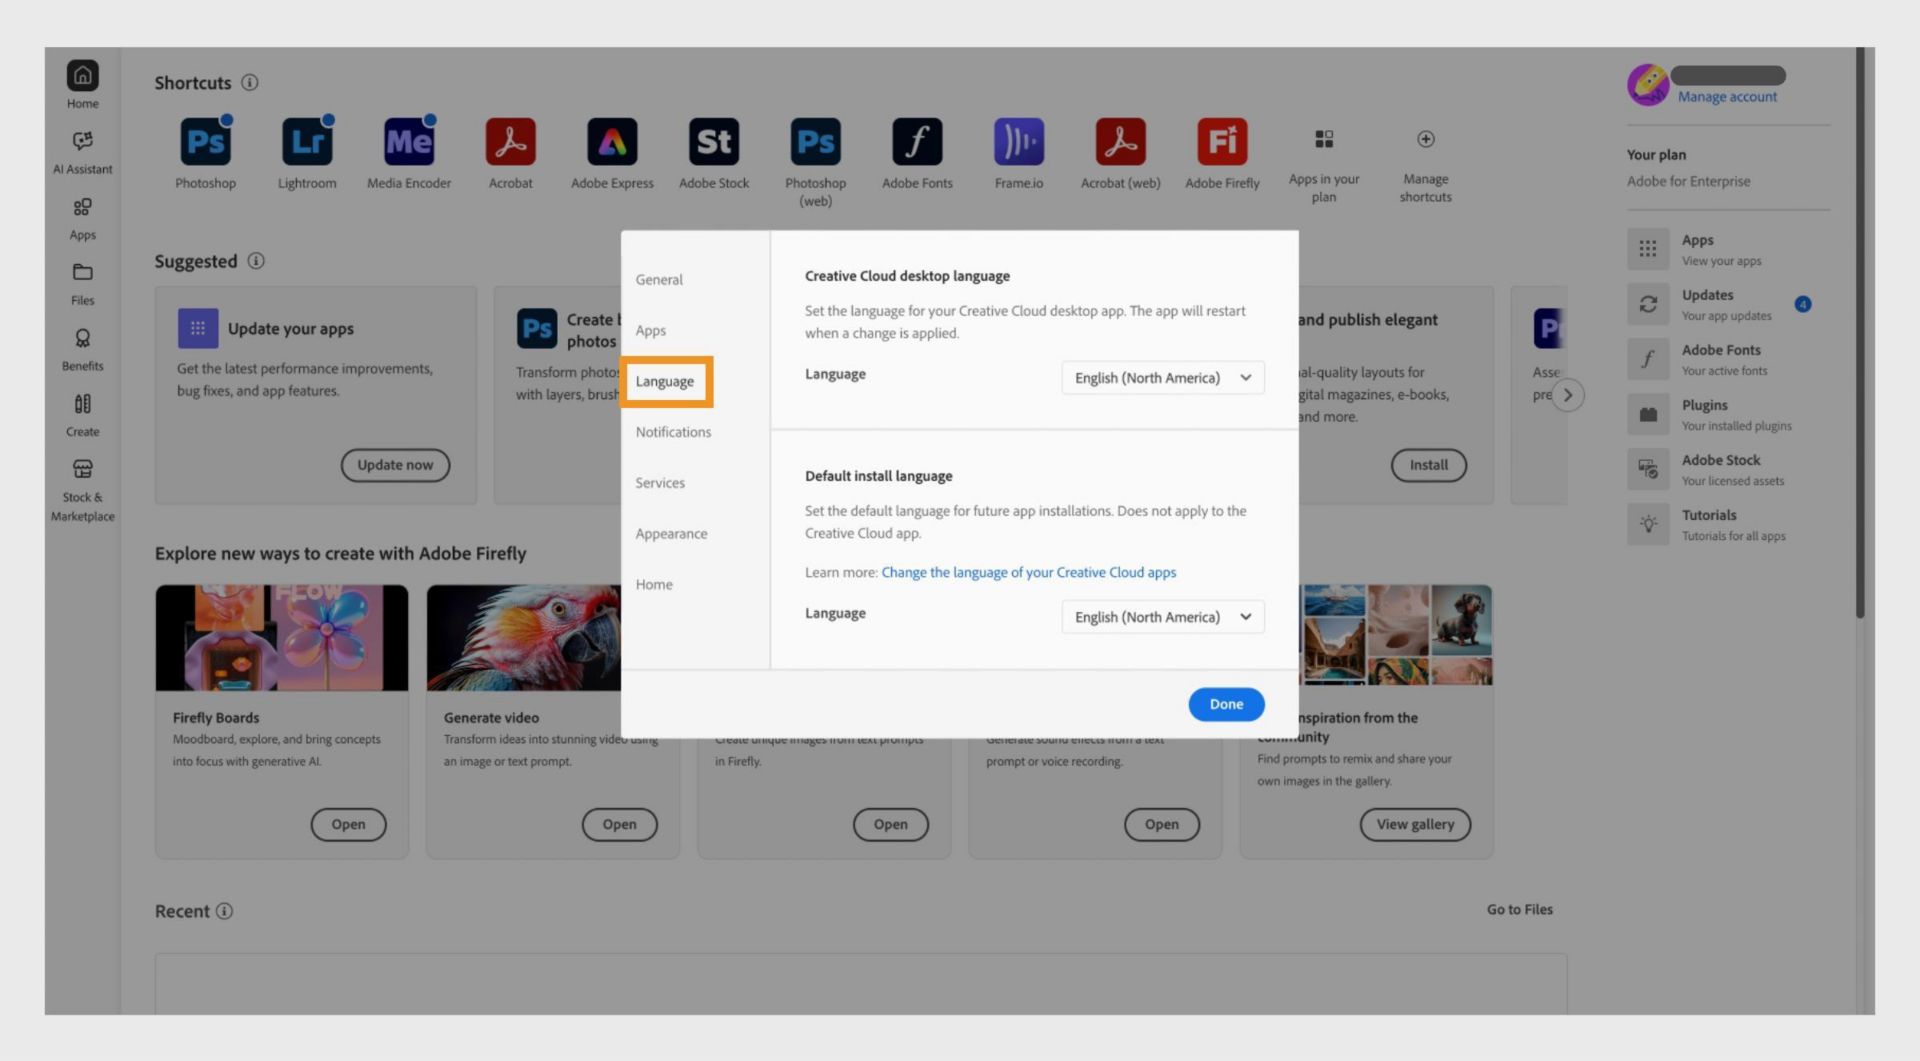Click Manage shortcuts plus icon
The height and width of the screenshot is (1061, 1920).
[1426, 139]
